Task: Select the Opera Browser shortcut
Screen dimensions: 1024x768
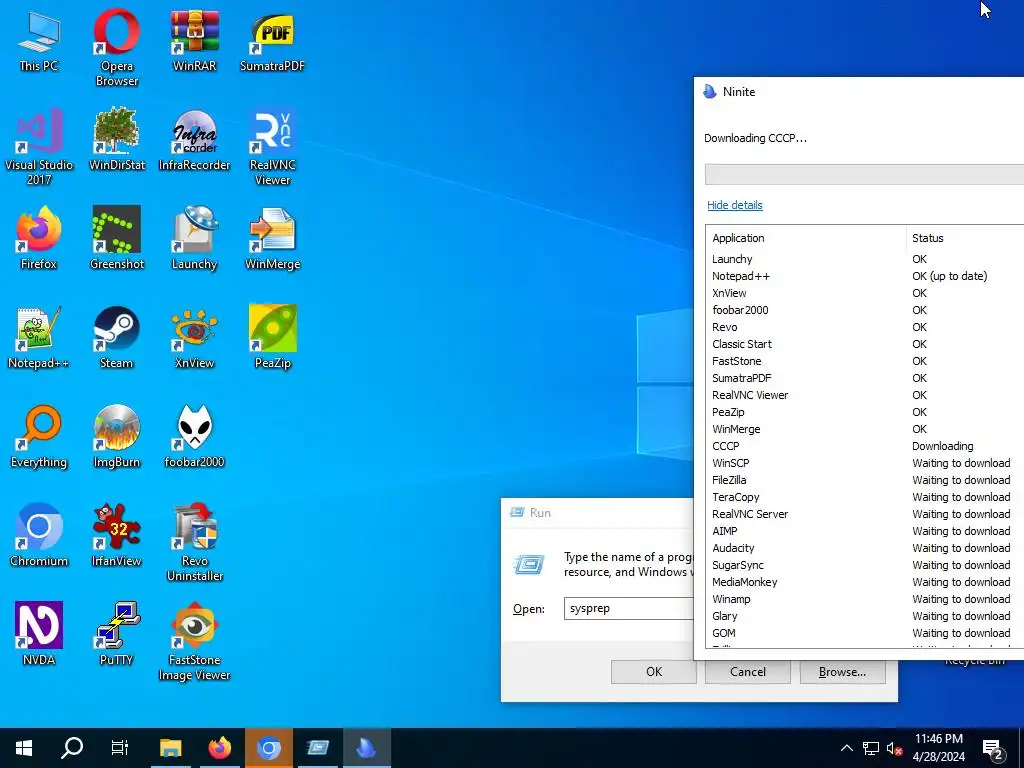Action: tap(116, 47)
